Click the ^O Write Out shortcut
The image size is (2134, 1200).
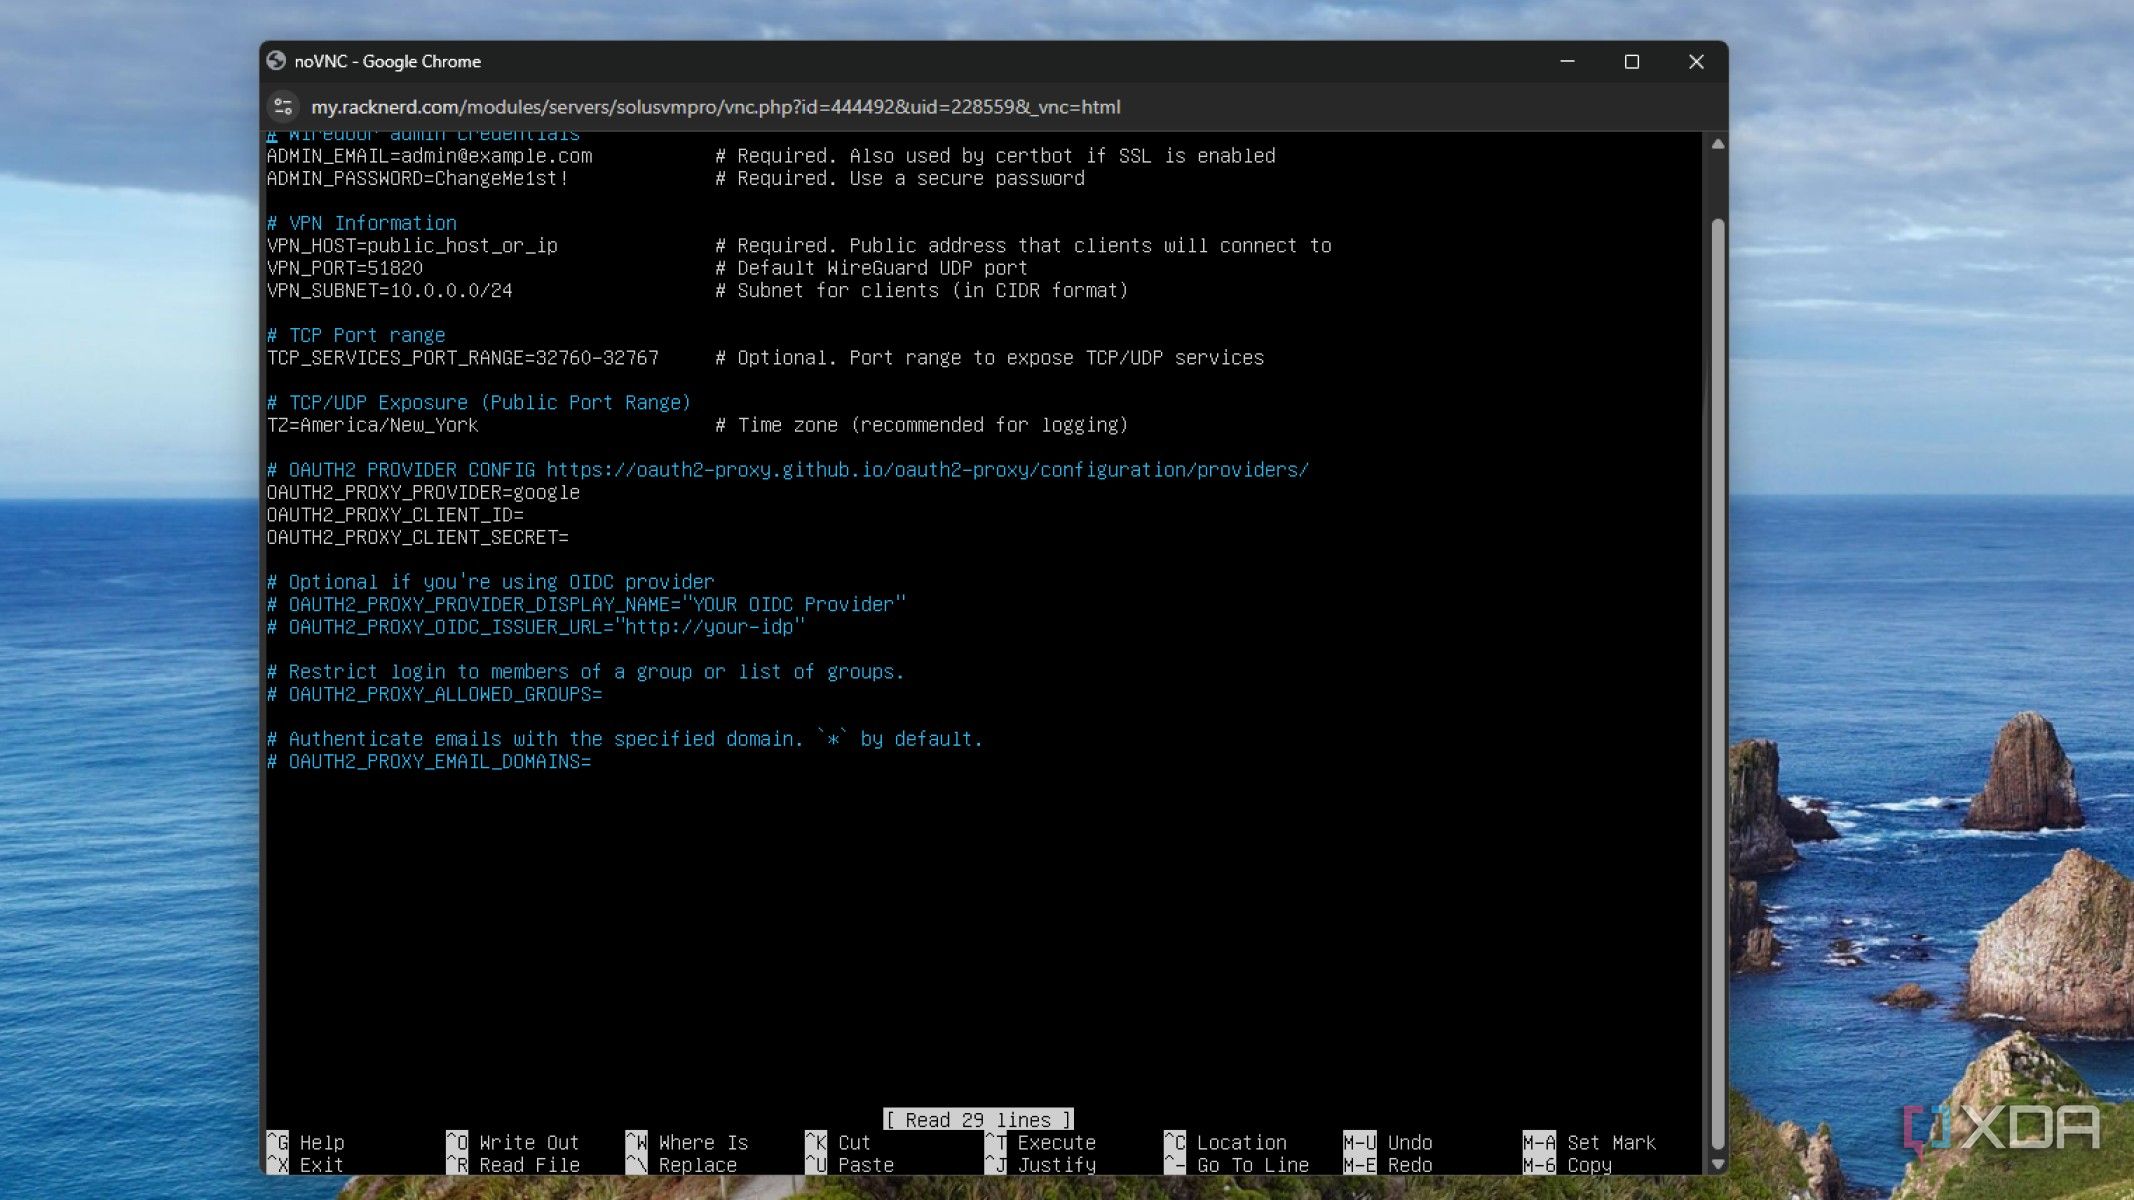pyautogui.click(x=513, y=1142)
